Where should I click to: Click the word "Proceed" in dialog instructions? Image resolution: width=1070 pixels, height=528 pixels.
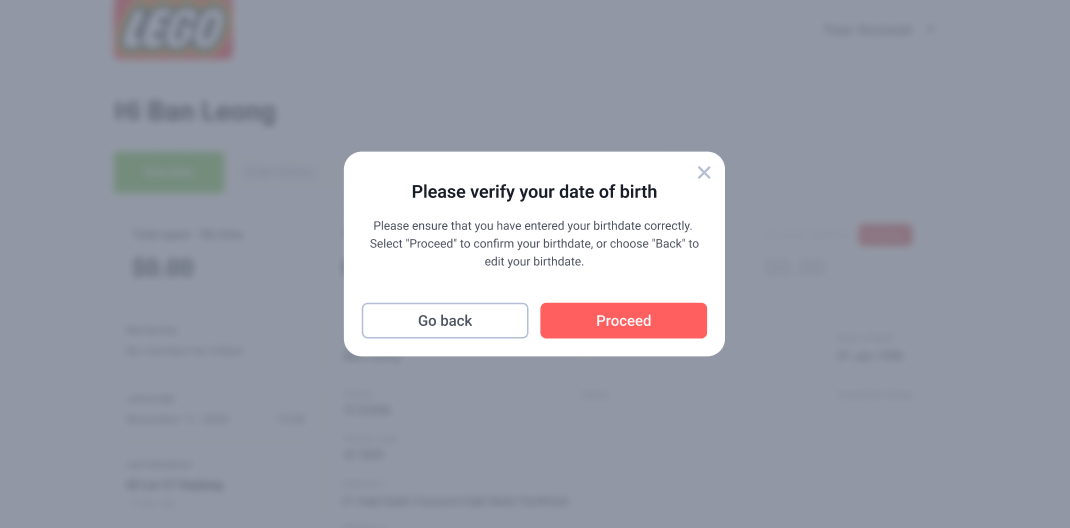pos(431,244)
